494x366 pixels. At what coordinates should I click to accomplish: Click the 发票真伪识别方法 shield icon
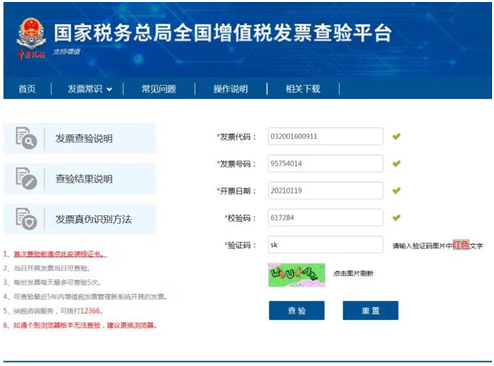26,219
